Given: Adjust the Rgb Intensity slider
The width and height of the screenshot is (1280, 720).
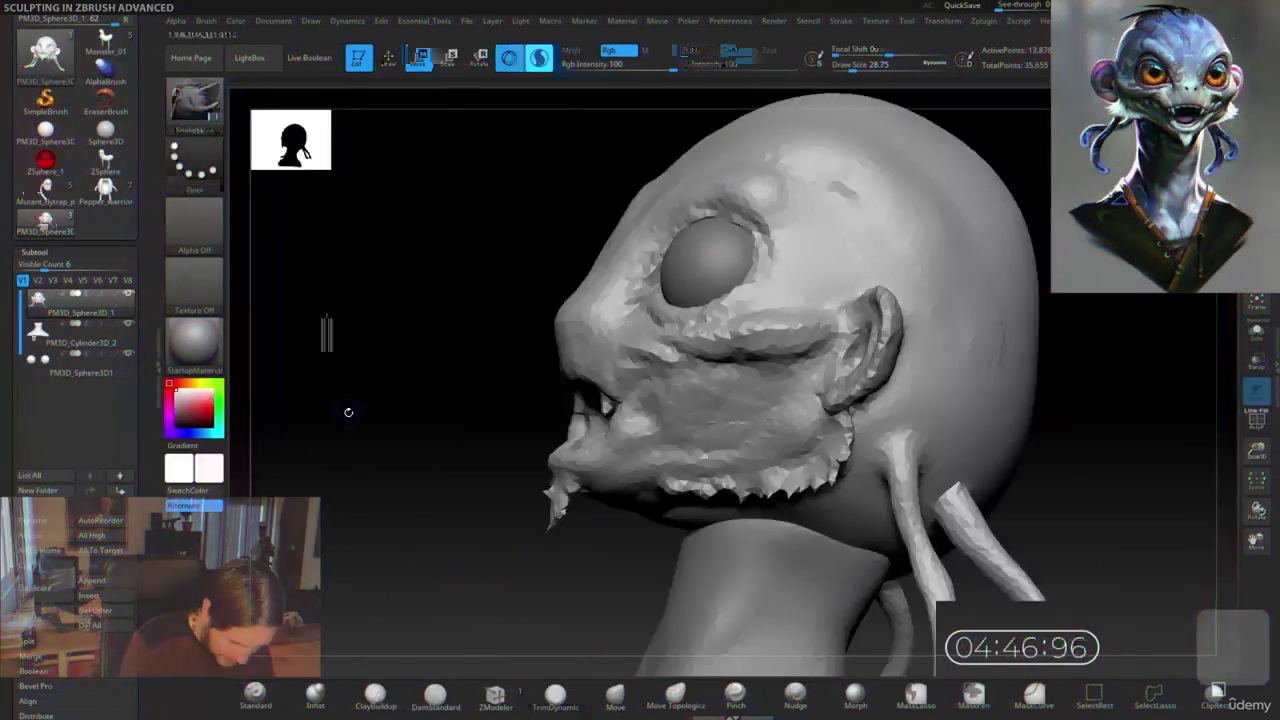Looking at the screenshot, I should [x=618, y=64].
